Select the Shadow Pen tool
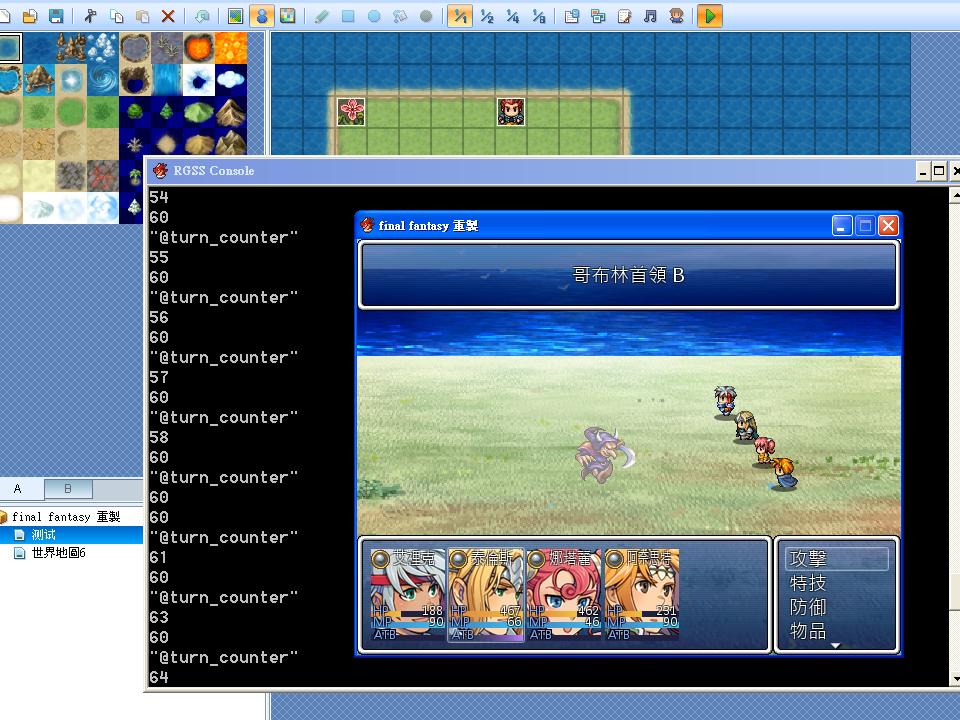The height and width of the screenshot is (720, 960). coord(426,16)
